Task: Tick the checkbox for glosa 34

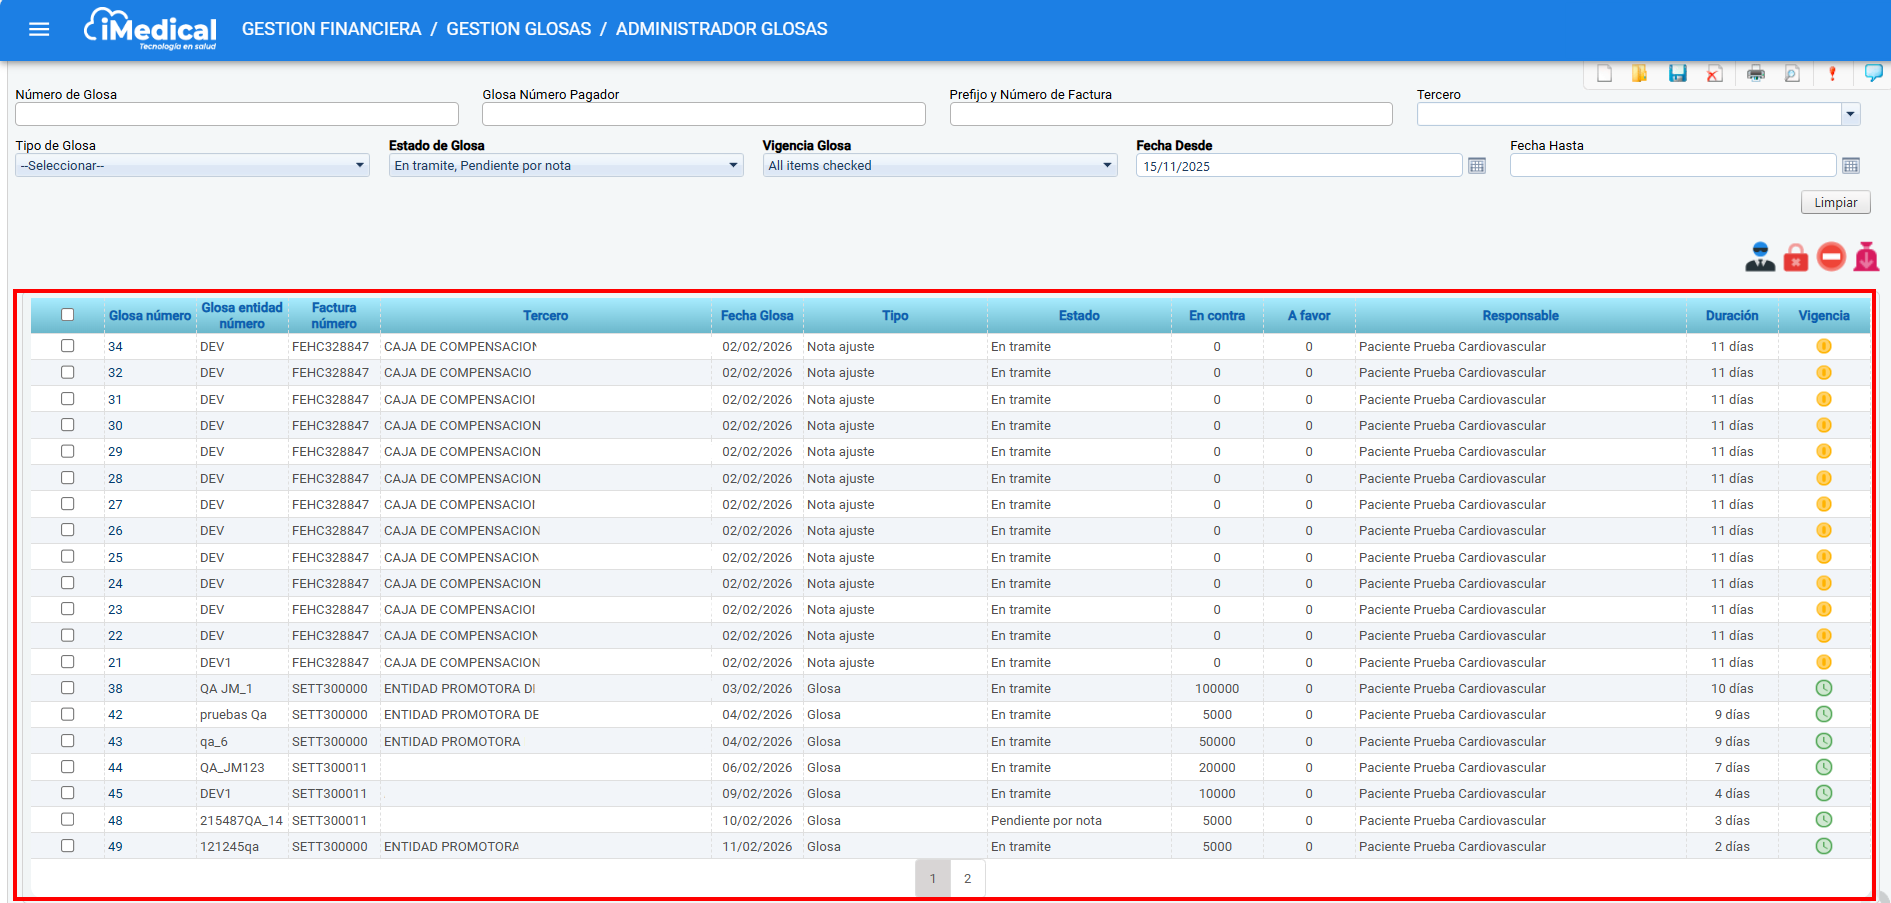Action: pyautogui.click(x=67, y=346)
